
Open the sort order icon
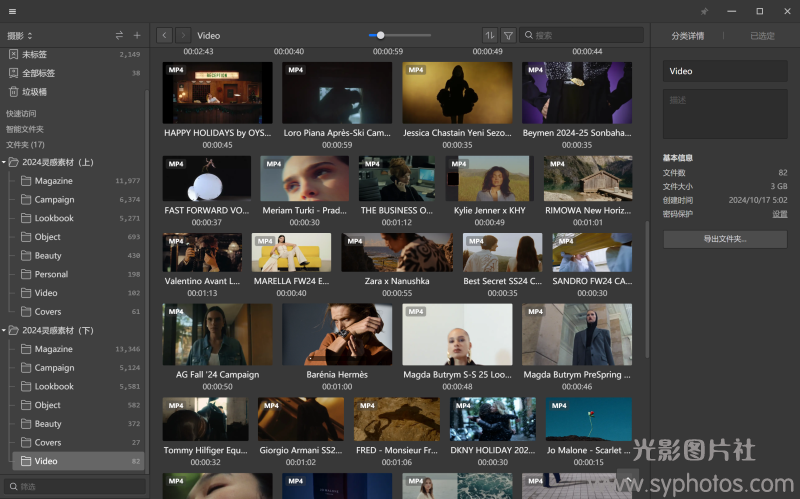click(x=489, y=36)
